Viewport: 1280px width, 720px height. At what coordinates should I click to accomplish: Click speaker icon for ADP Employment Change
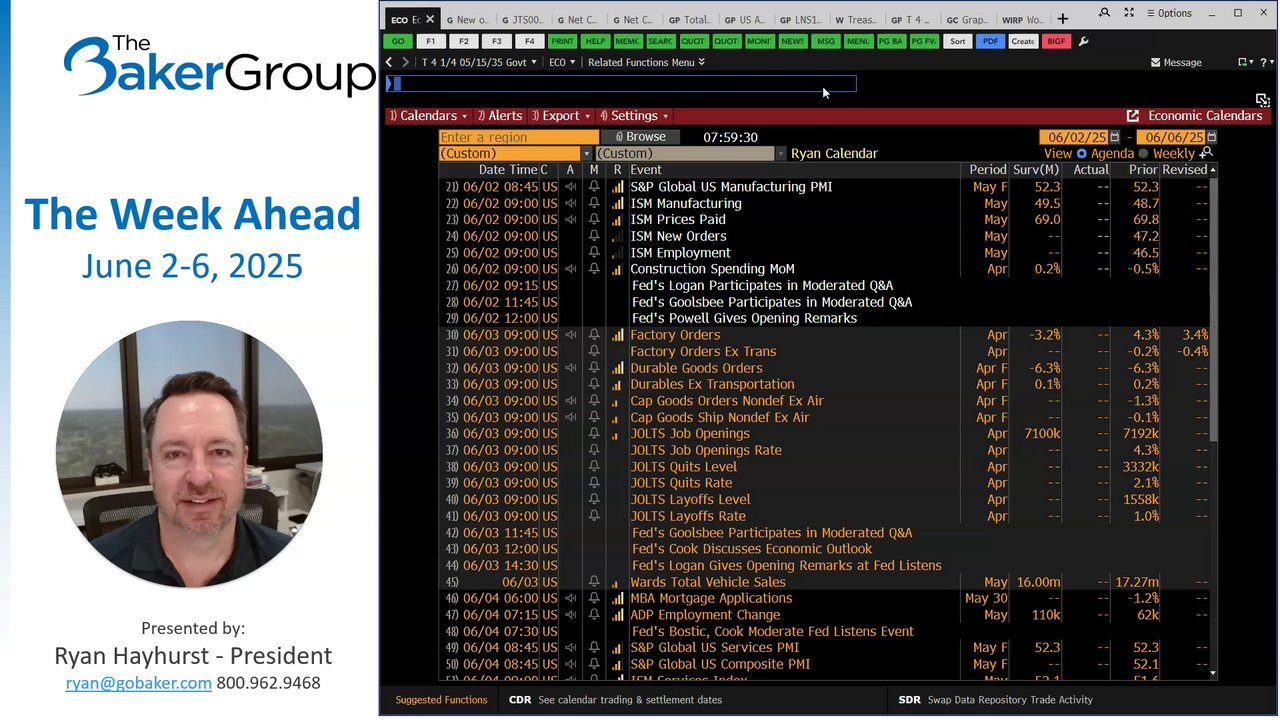570,615
